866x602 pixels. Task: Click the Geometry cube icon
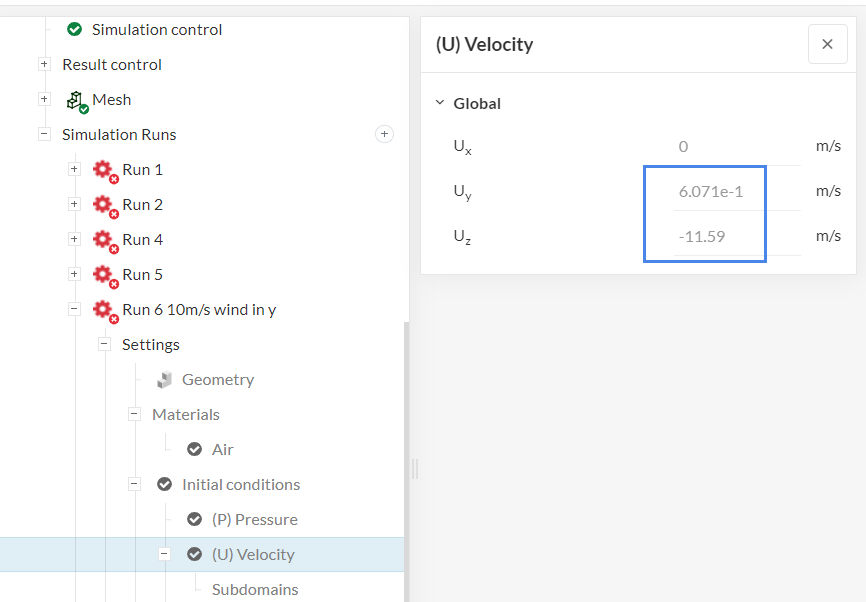[x=165, y=380]
